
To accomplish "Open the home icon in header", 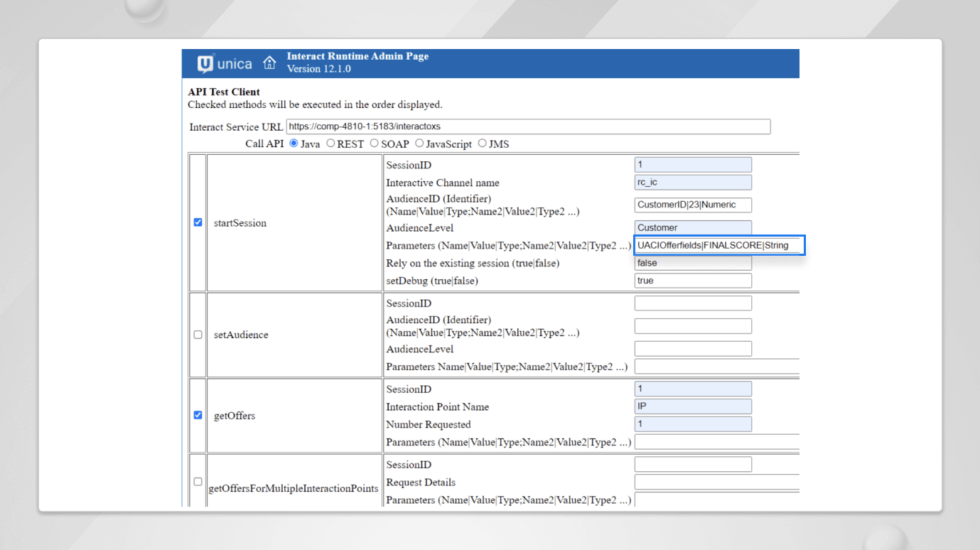I will pyautogui.click(x=269, y=62).
